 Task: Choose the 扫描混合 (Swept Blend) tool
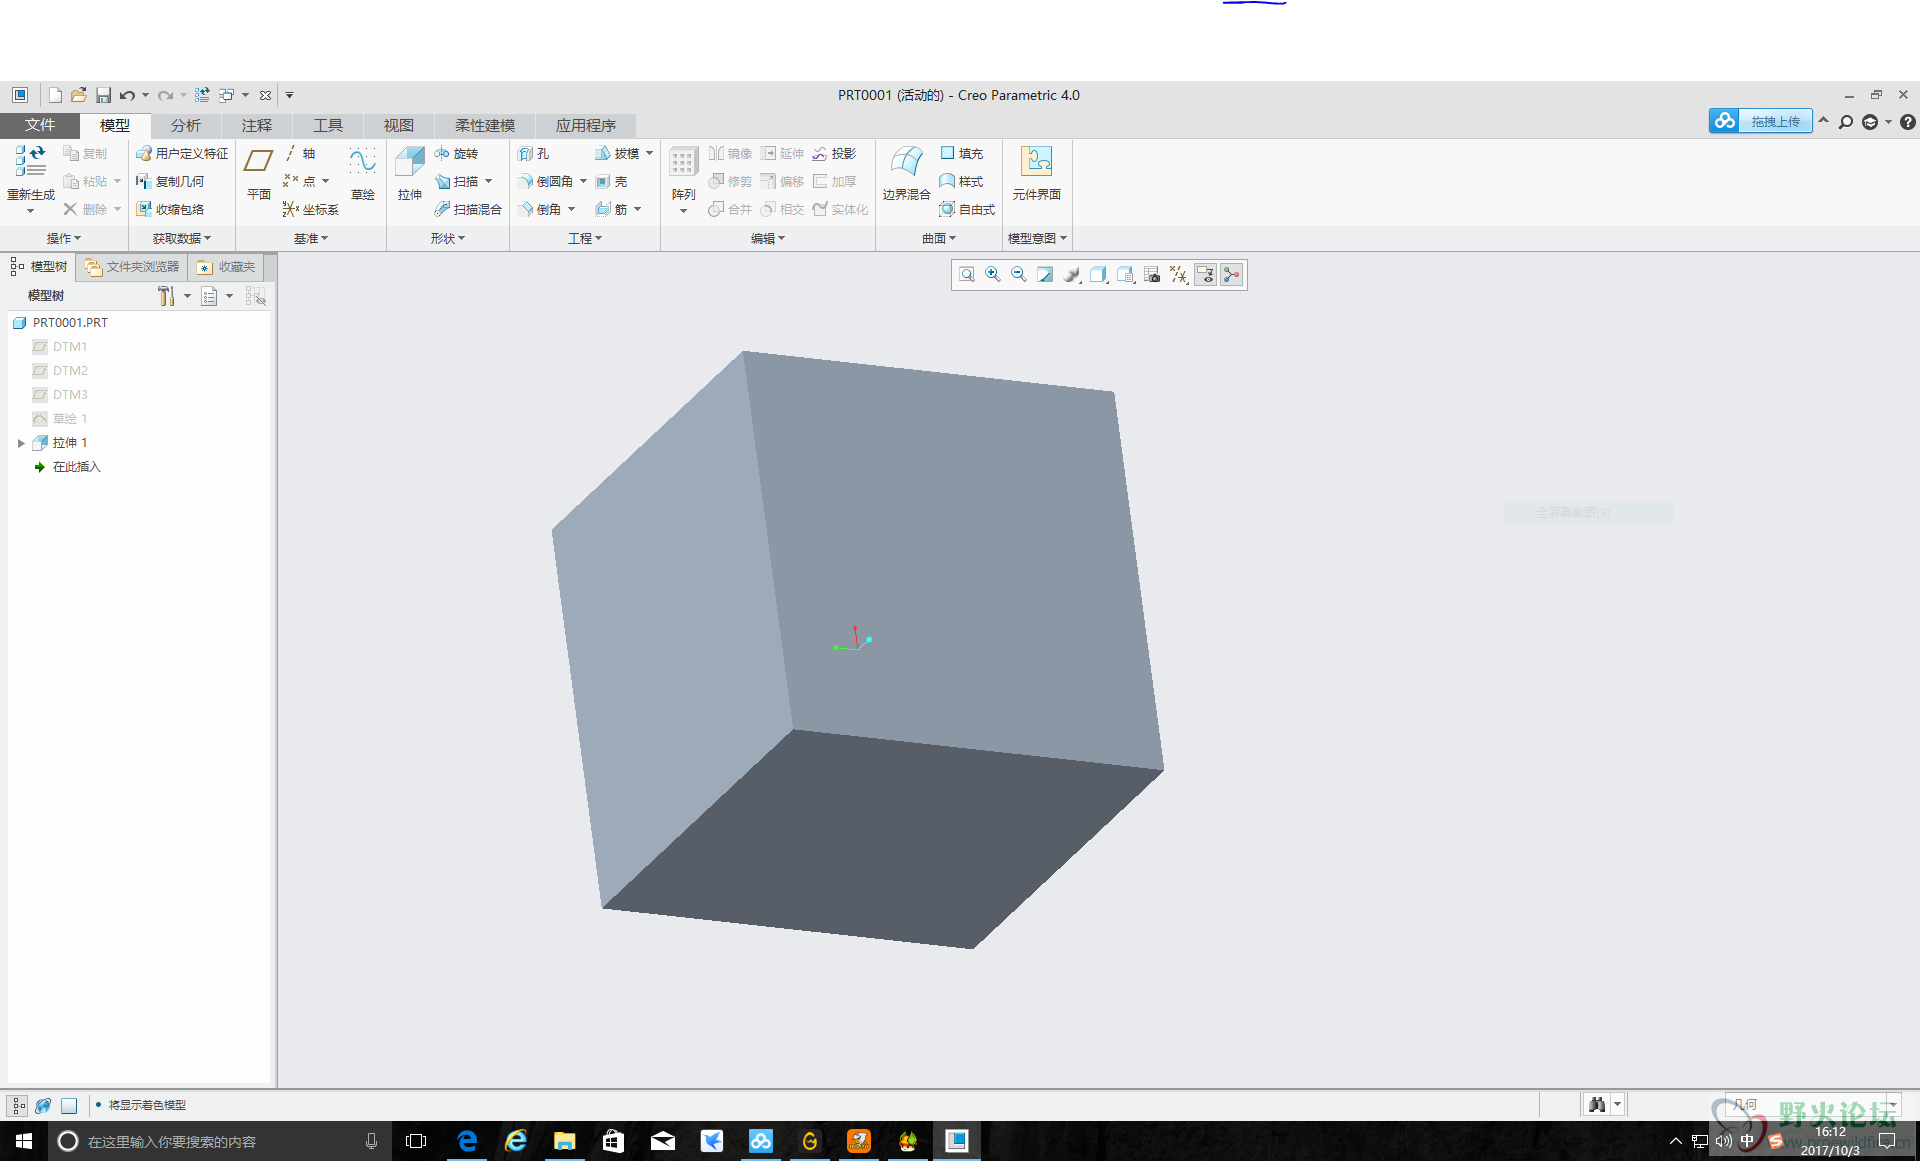[x=467, y=209]
